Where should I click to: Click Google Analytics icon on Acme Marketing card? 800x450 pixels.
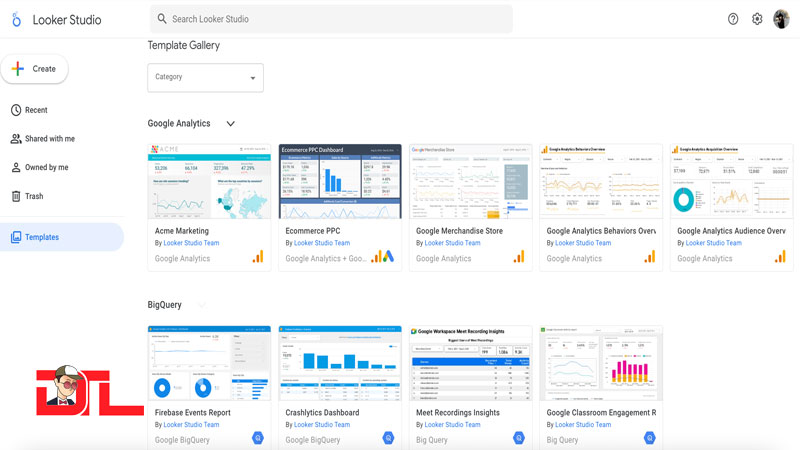point(258,257)
